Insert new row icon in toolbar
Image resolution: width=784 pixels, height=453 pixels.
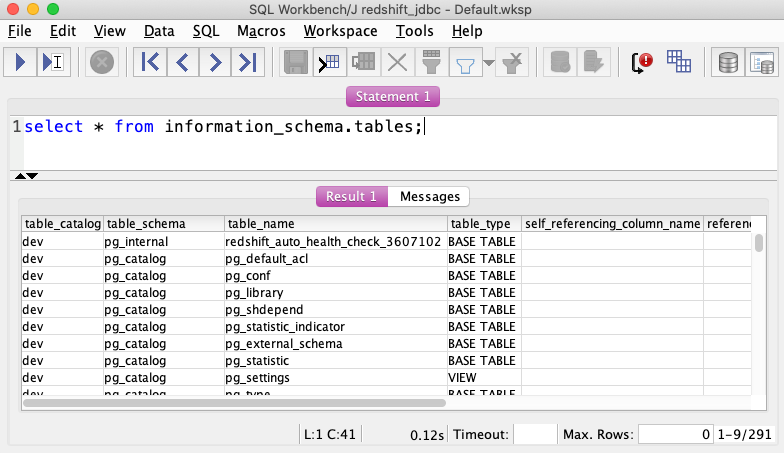pyautogui.click(x=330, y=62)
